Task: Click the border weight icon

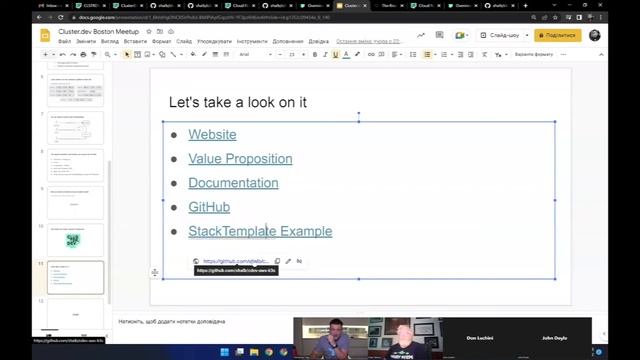Action: (215, 54)
